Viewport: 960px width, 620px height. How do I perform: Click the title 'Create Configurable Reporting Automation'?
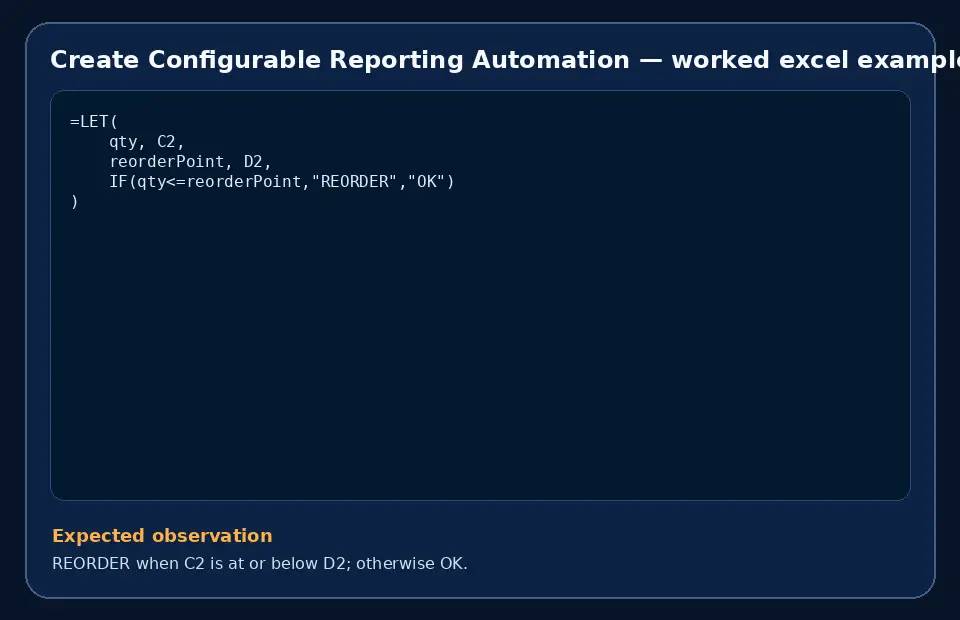click(x=340, y=61)
